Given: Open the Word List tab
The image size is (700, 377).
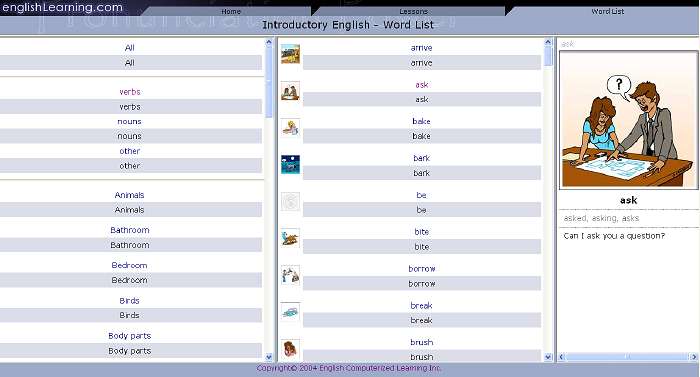Looking at the screenshot, I should point(608,12).
